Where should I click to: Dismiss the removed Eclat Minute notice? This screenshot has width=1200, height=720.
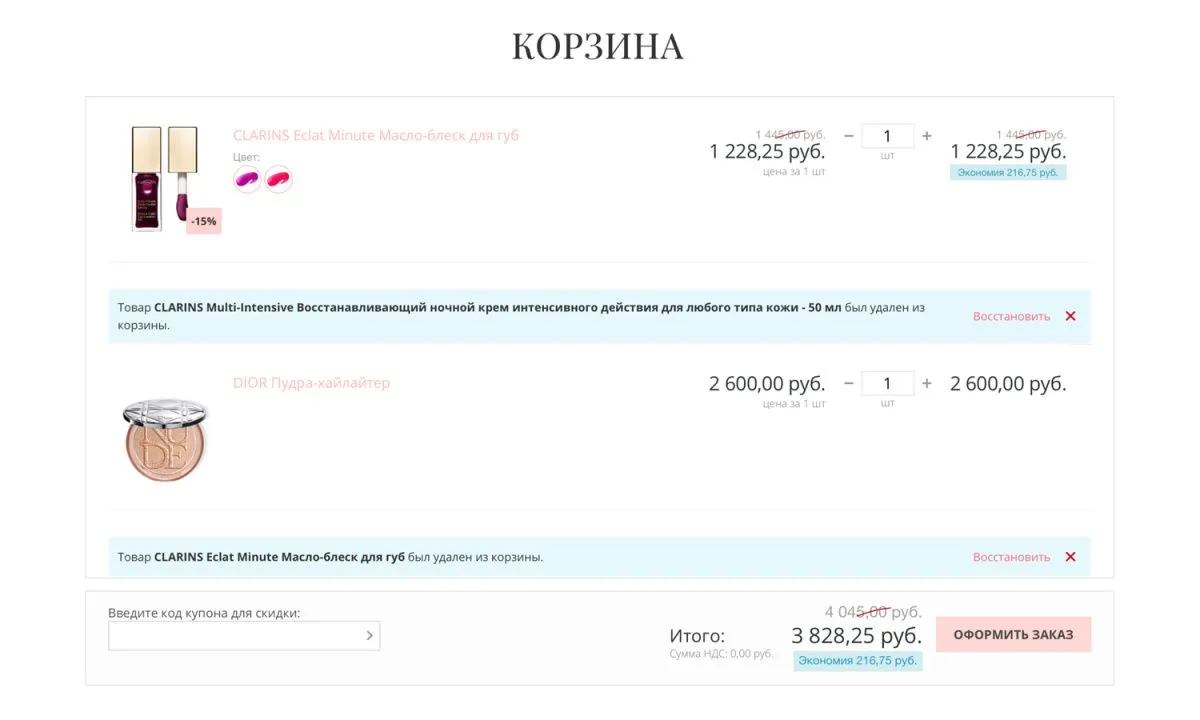coord(1070,557)
